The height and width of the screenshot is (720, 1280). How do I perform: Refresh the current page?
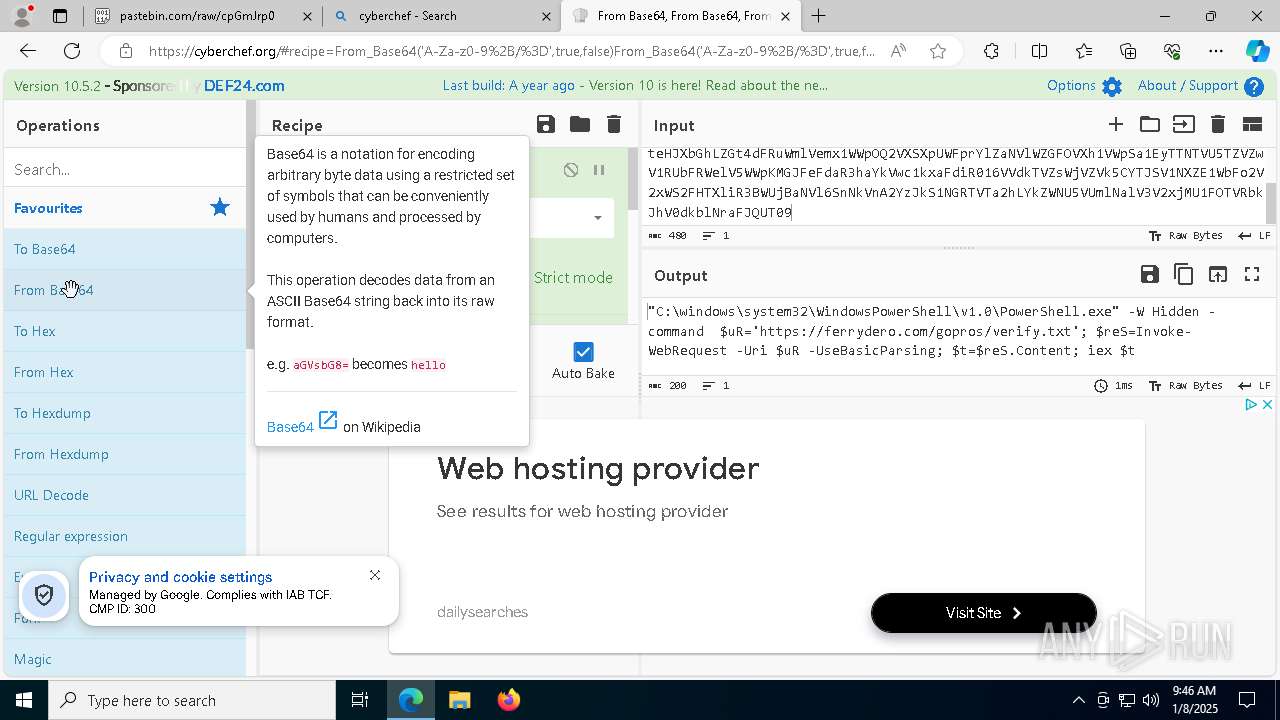(72, 51)
